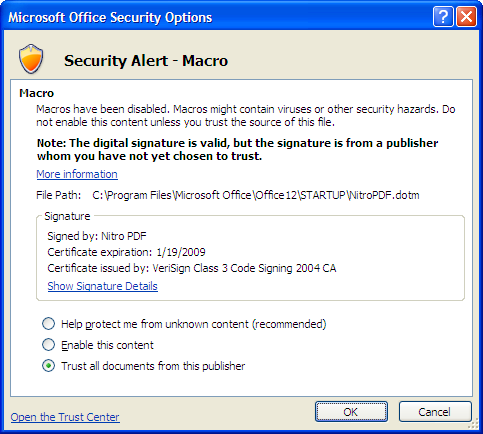Click the Macros have been disabled message
This screenshot has height=434, width=483.
pos(246,115)
